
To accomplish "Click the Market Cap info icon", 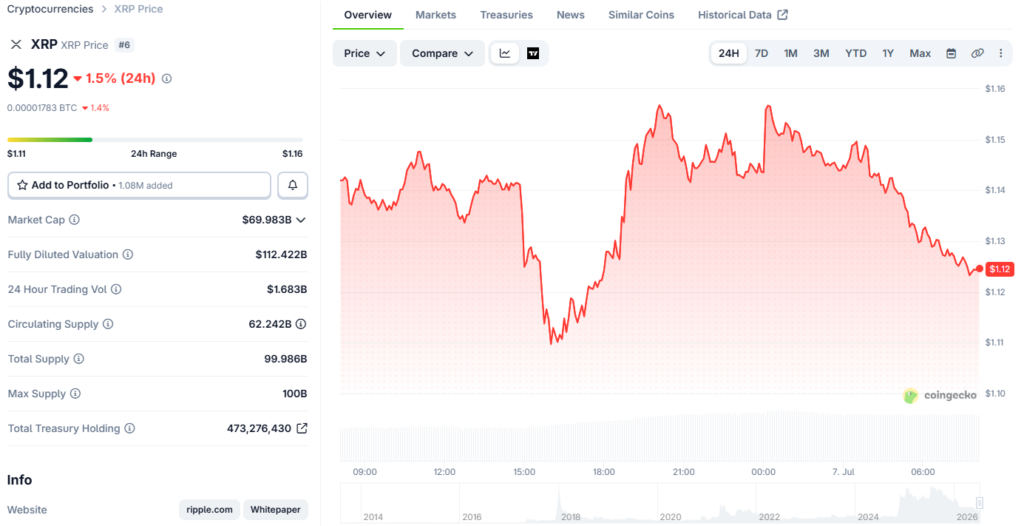I will coord(74,220).
